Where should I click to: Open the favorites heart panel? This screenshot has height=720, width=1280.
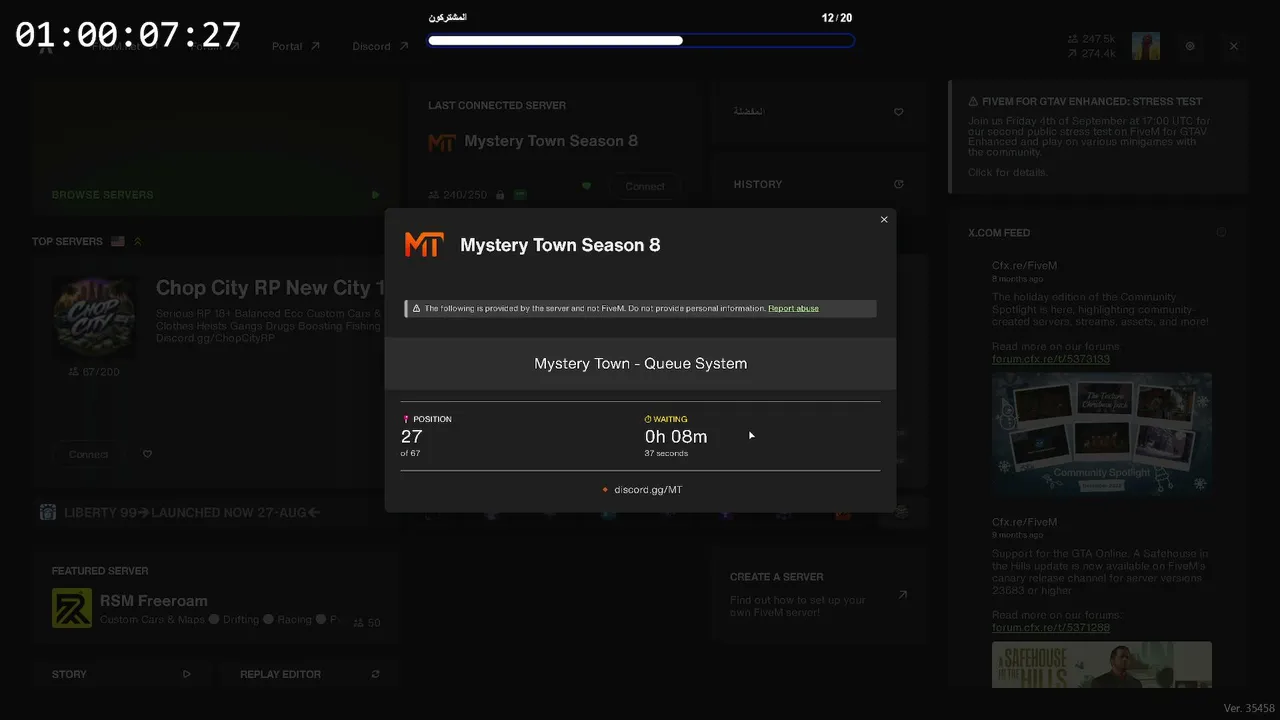(817, 111)
